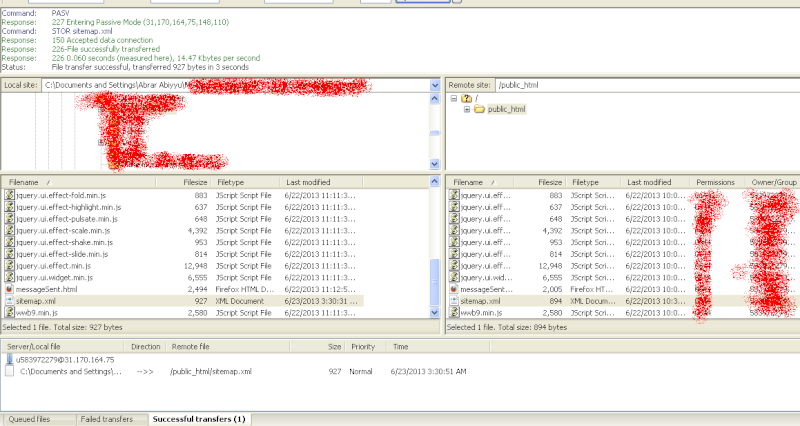Image resolution: width=800 pixels, height=426 pixels.
Task: Sort transfer queue by Time column
Action: [x=438, y=346]
